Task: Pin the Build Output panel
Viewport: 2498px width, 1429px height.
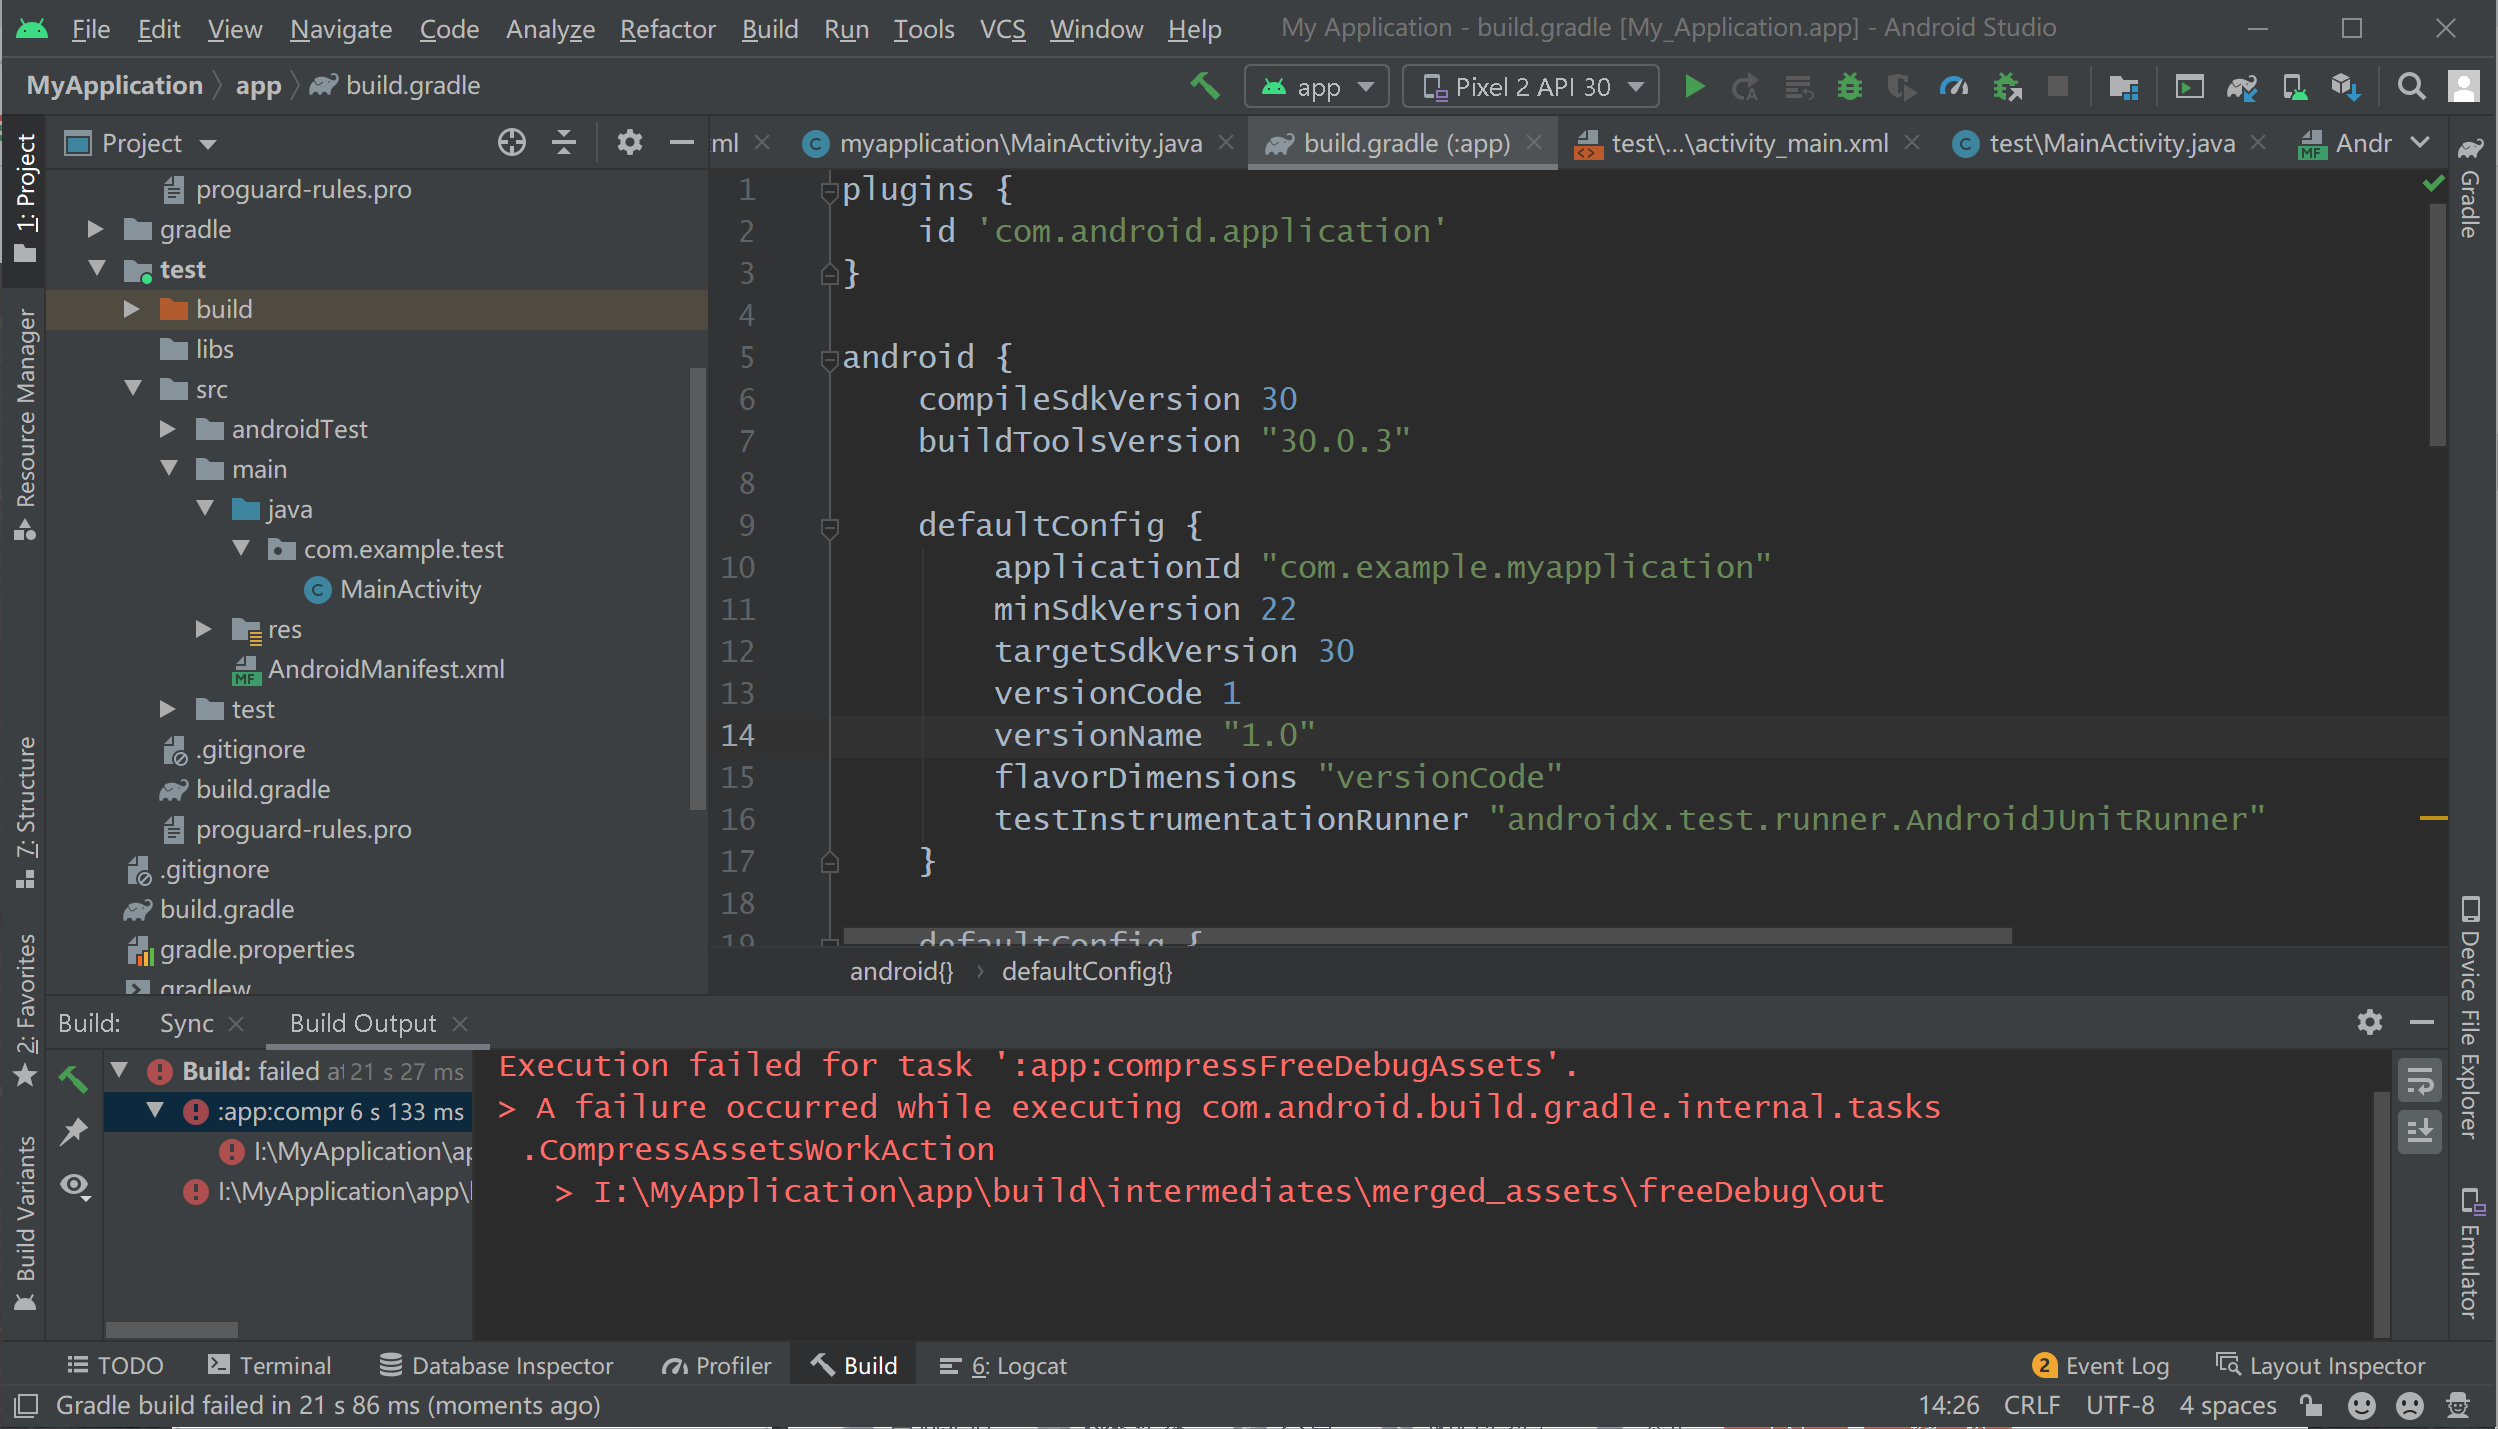Action: click(73, 1131)
